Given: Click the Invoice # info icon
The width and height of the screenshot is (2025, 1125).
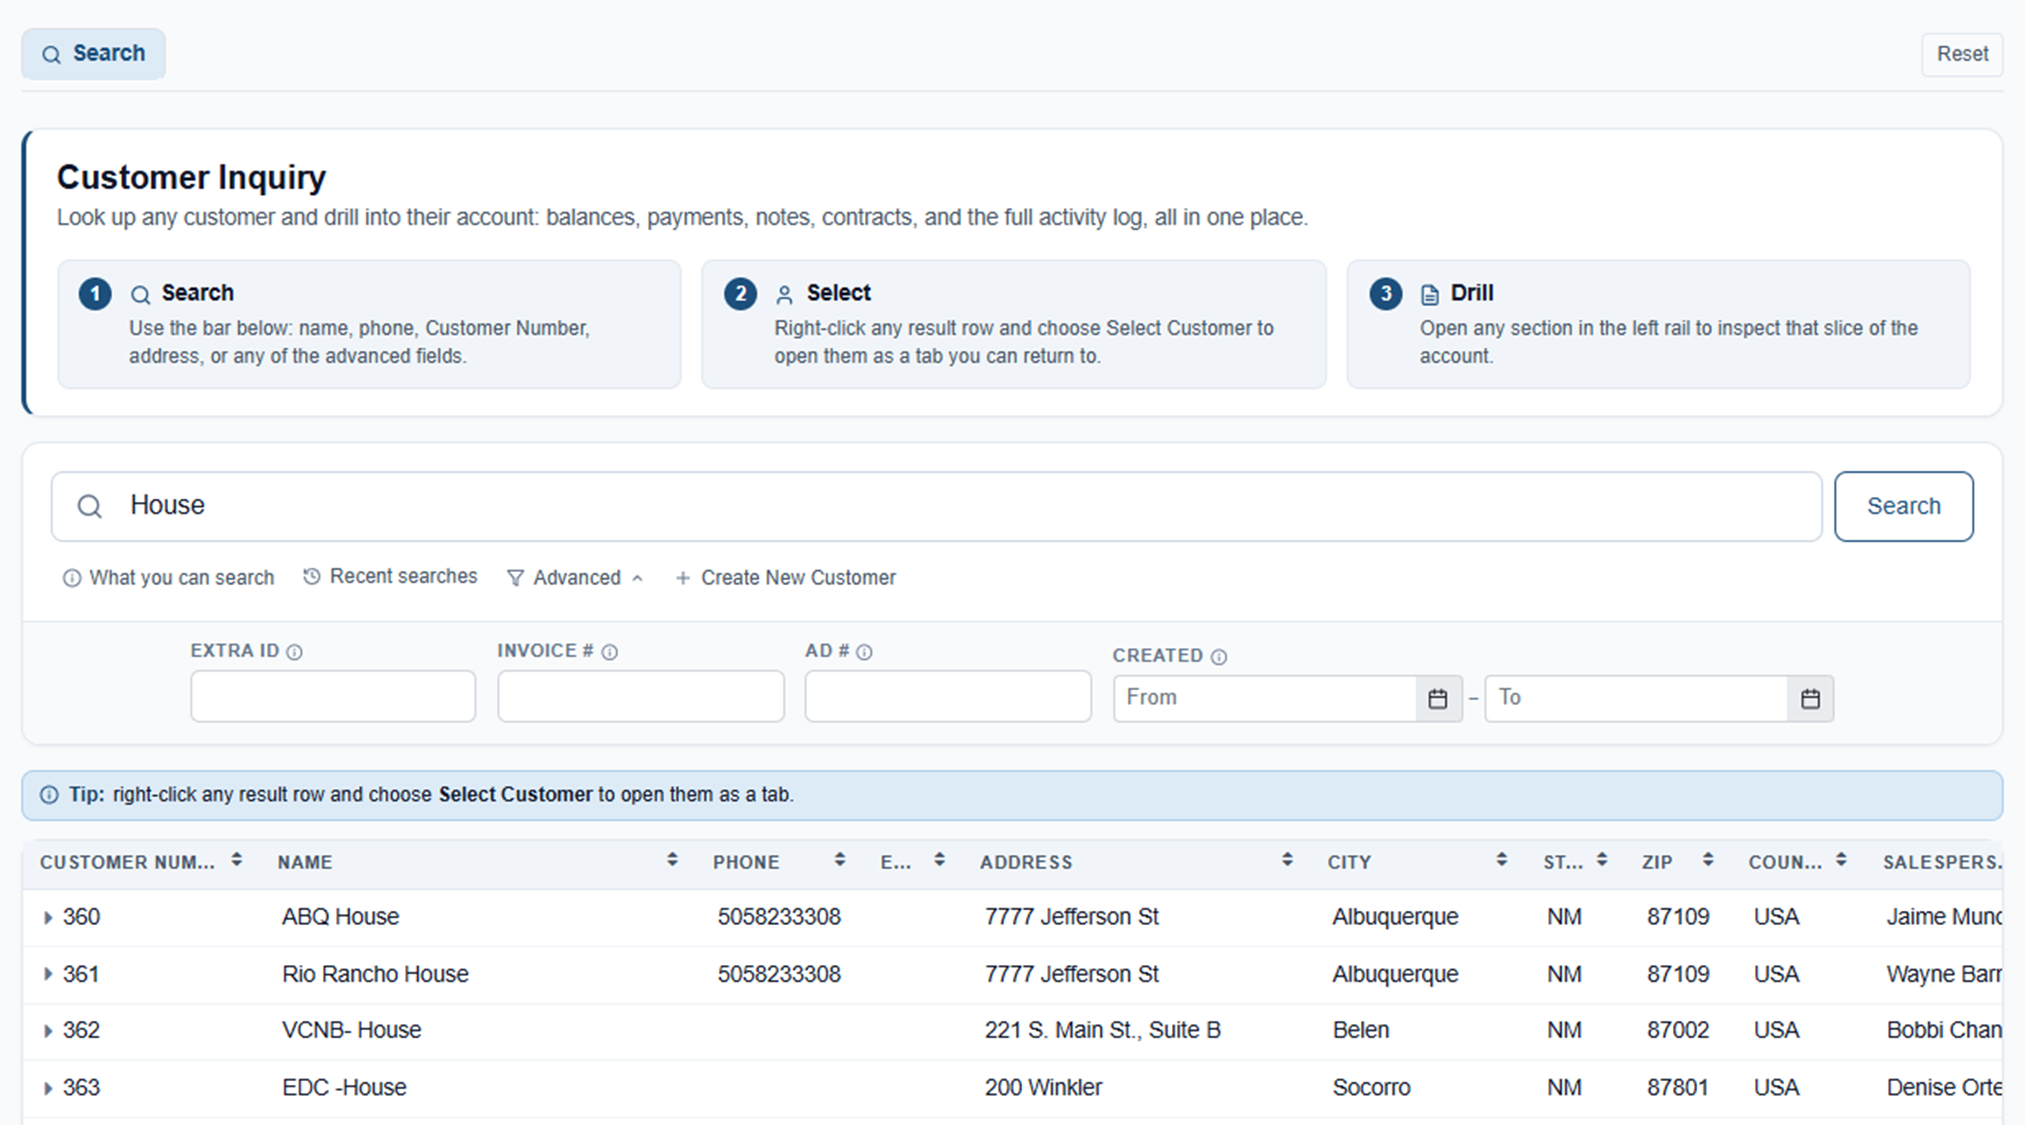Looking at the screenshot, I should coord(610,652).
